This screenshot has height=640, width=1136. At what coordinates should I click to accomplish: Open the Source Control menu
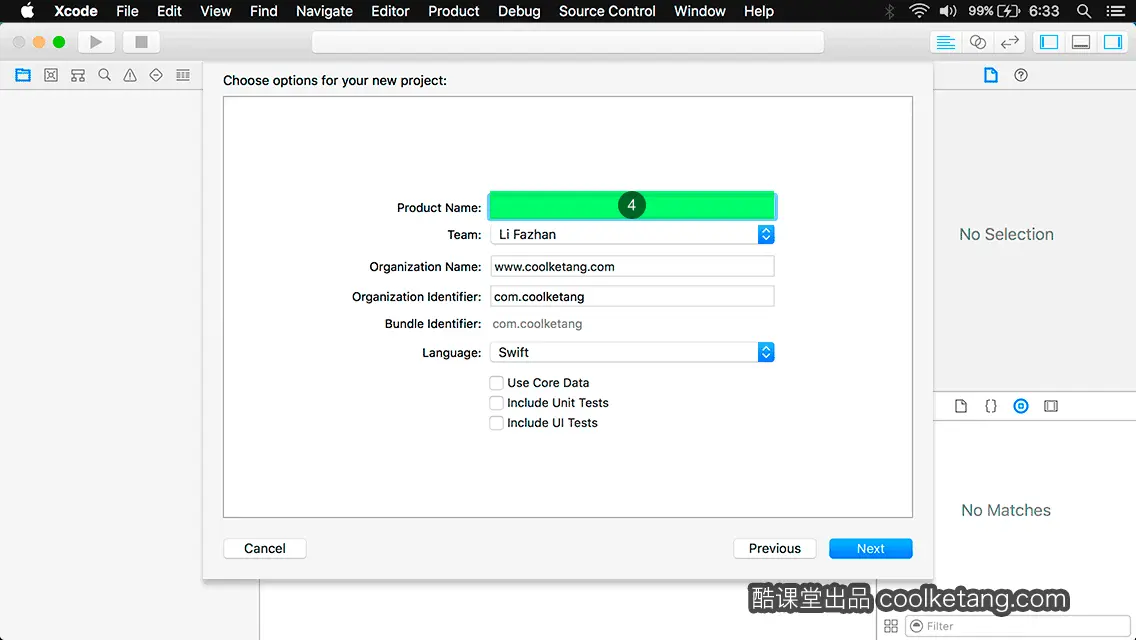pyautogui.click(x=607, y=11)
